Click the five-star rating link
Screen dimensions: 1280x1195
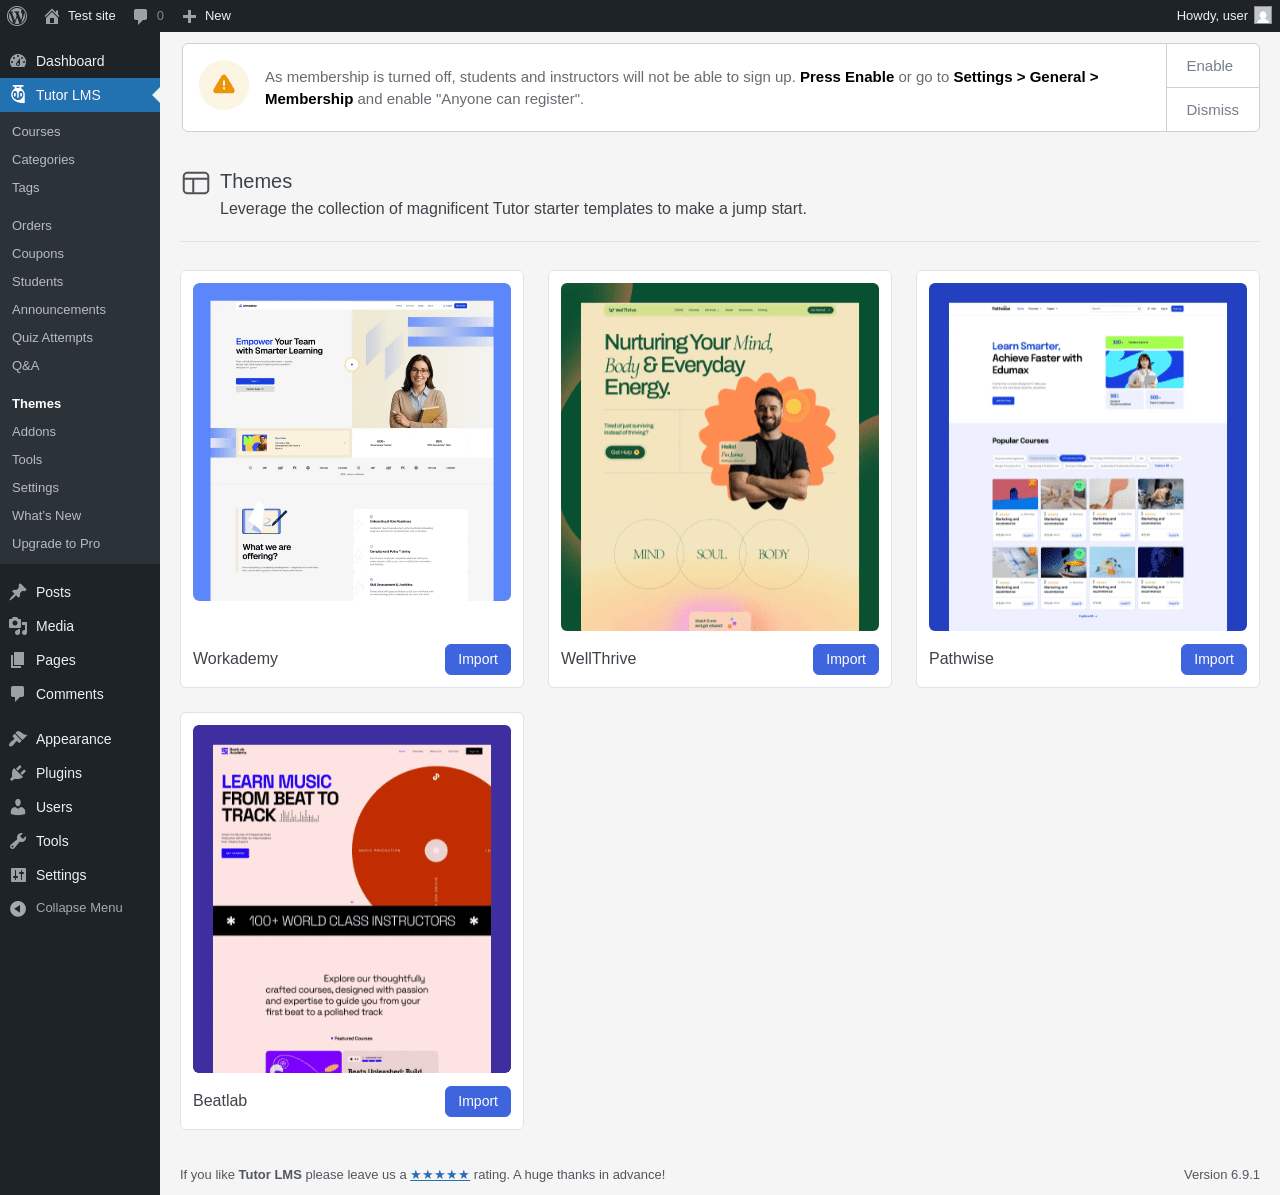440,1175
